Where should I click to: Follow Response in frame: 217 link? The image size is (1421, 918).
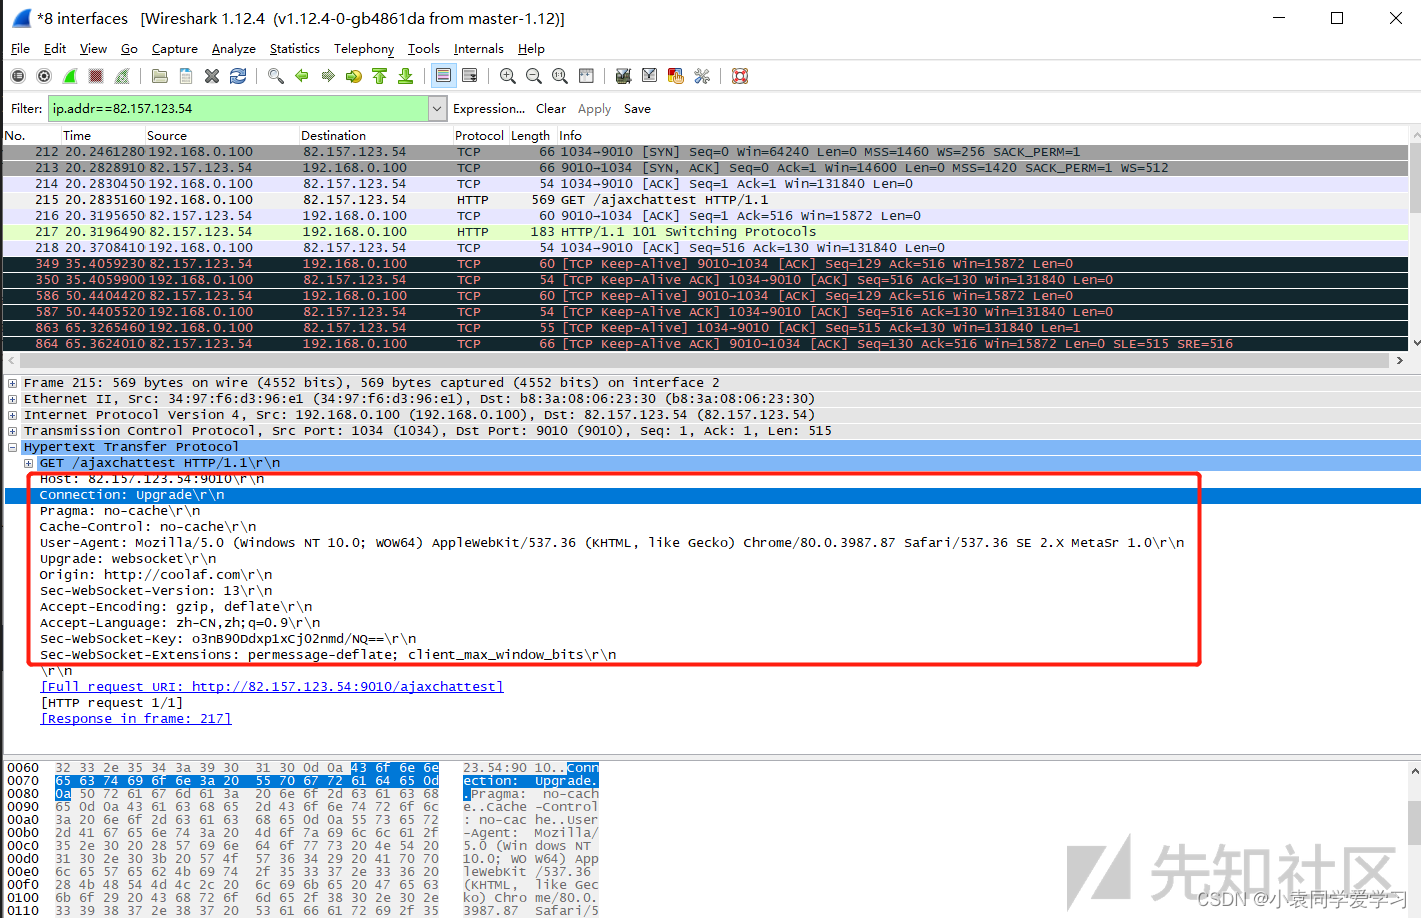(136, 719)
